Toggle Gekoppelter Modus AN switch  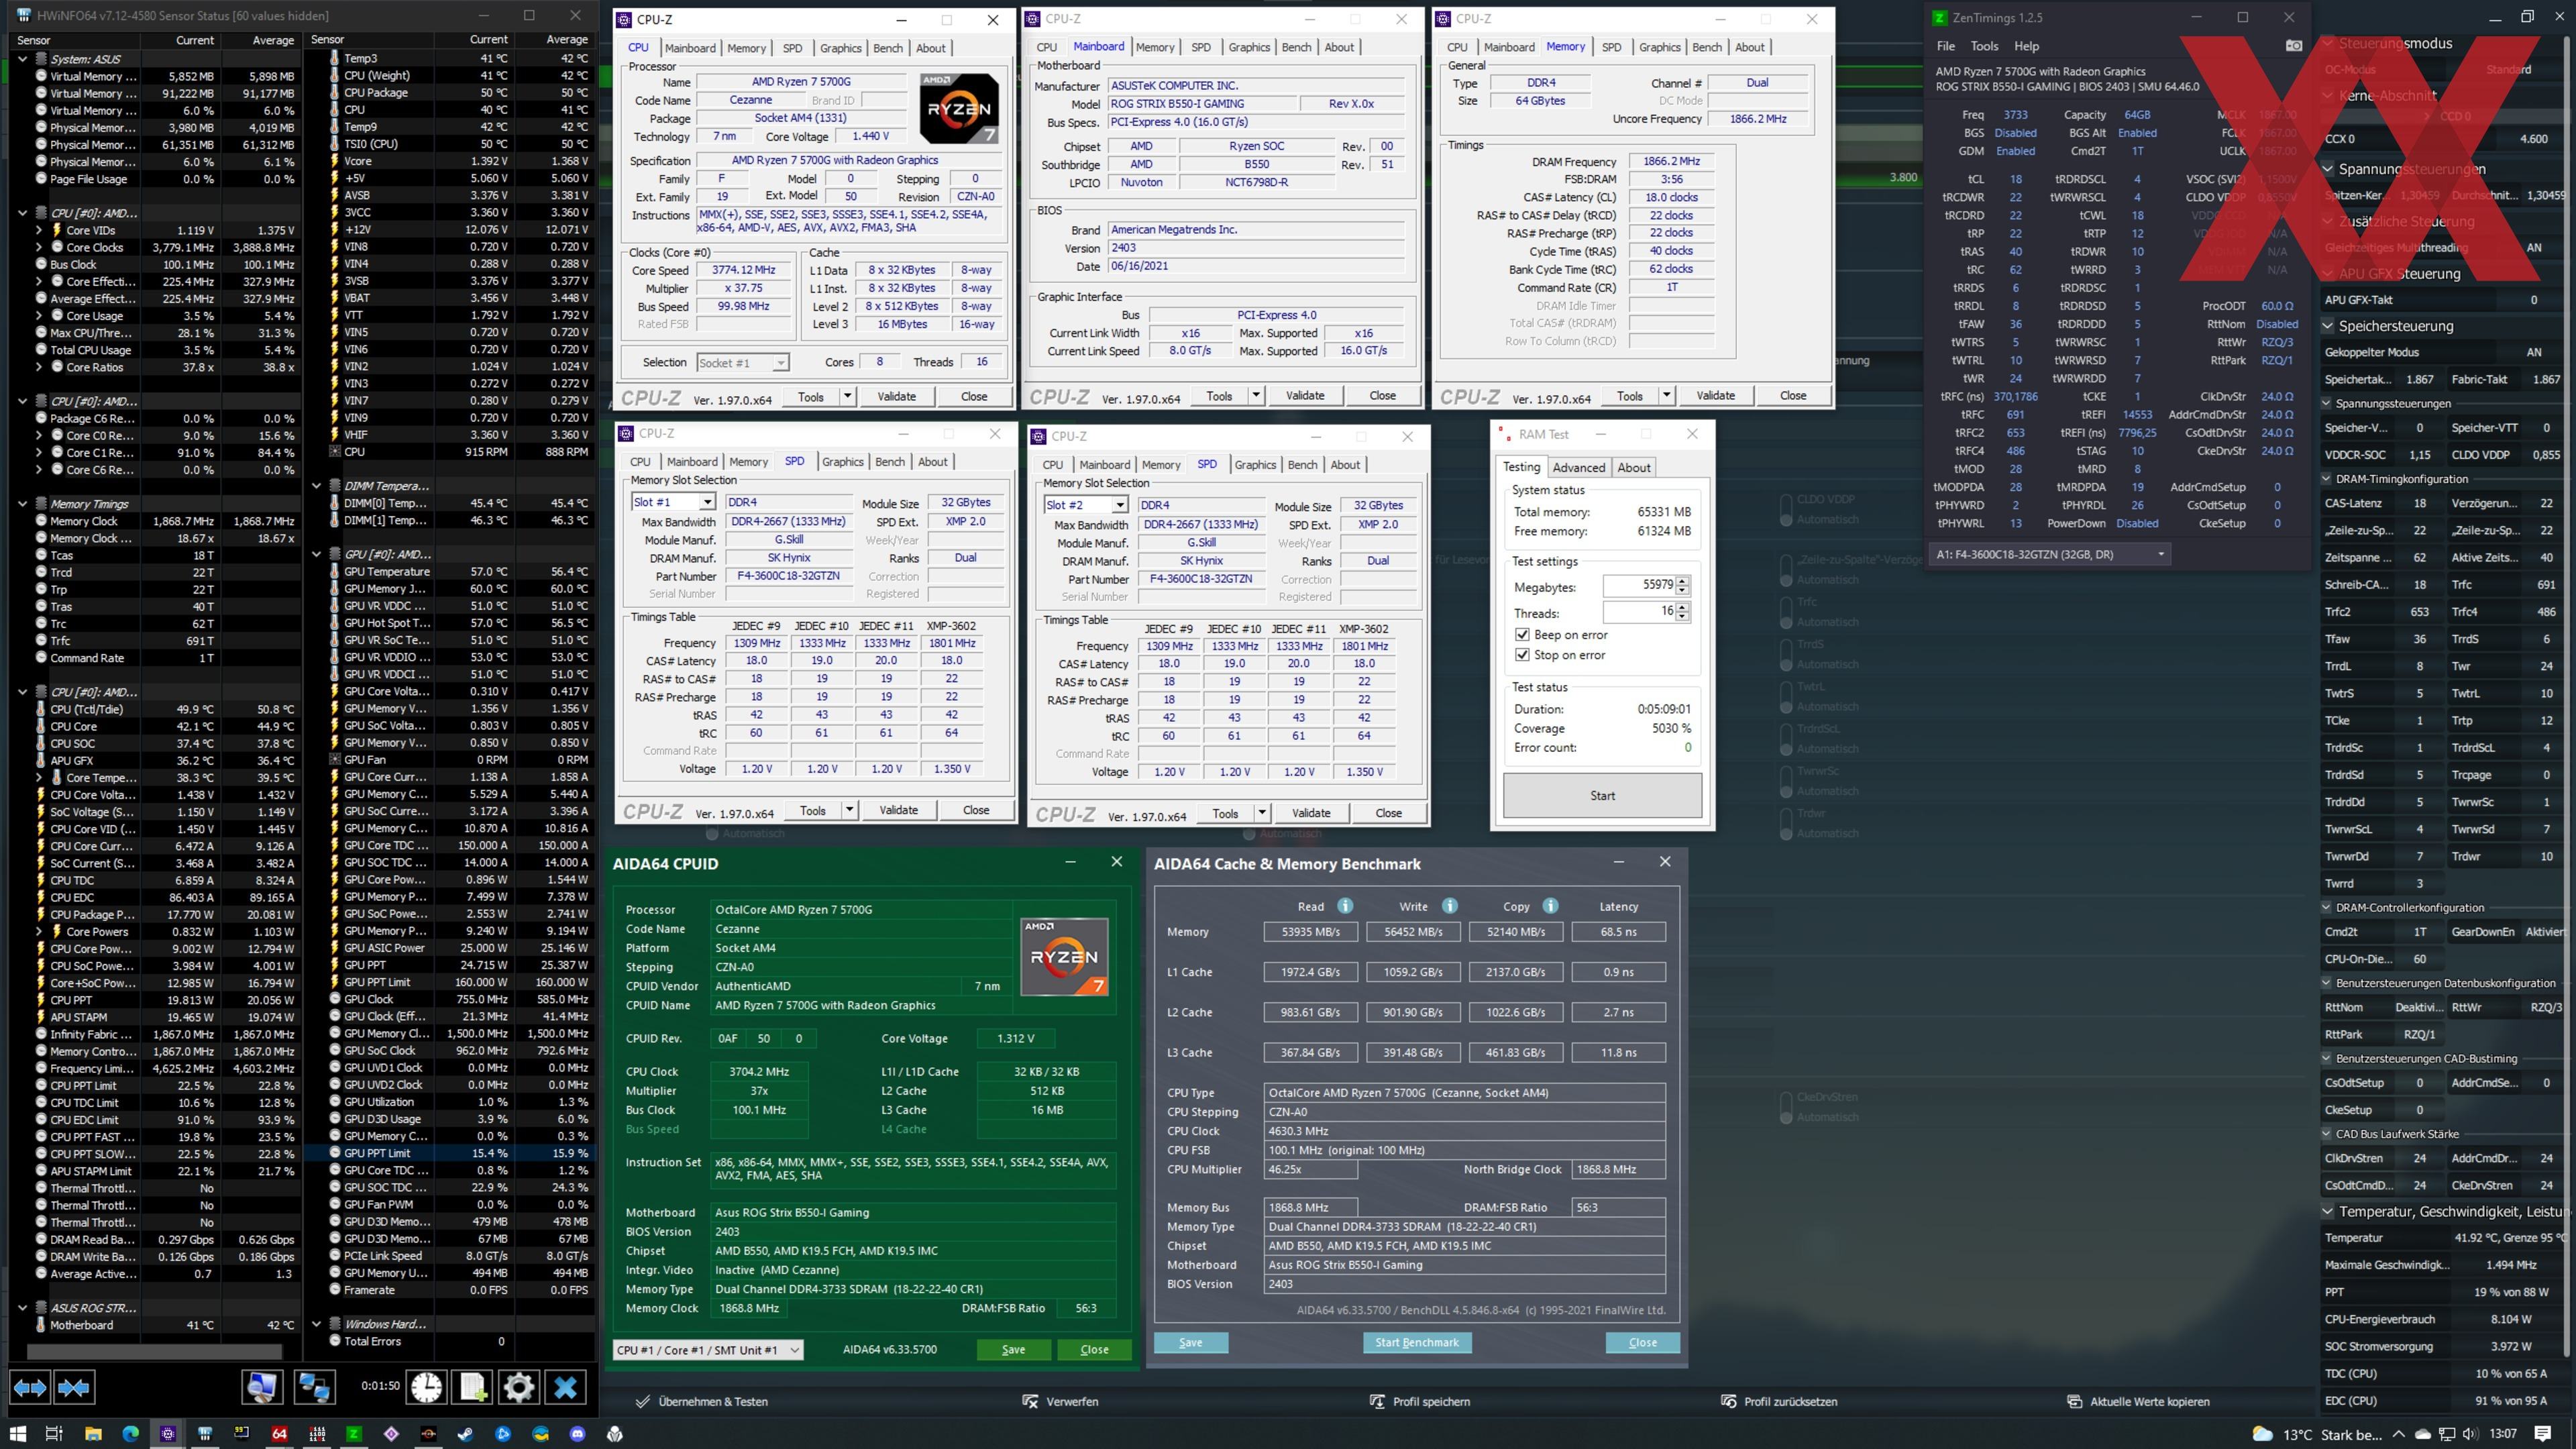[x=2533, y=352]
